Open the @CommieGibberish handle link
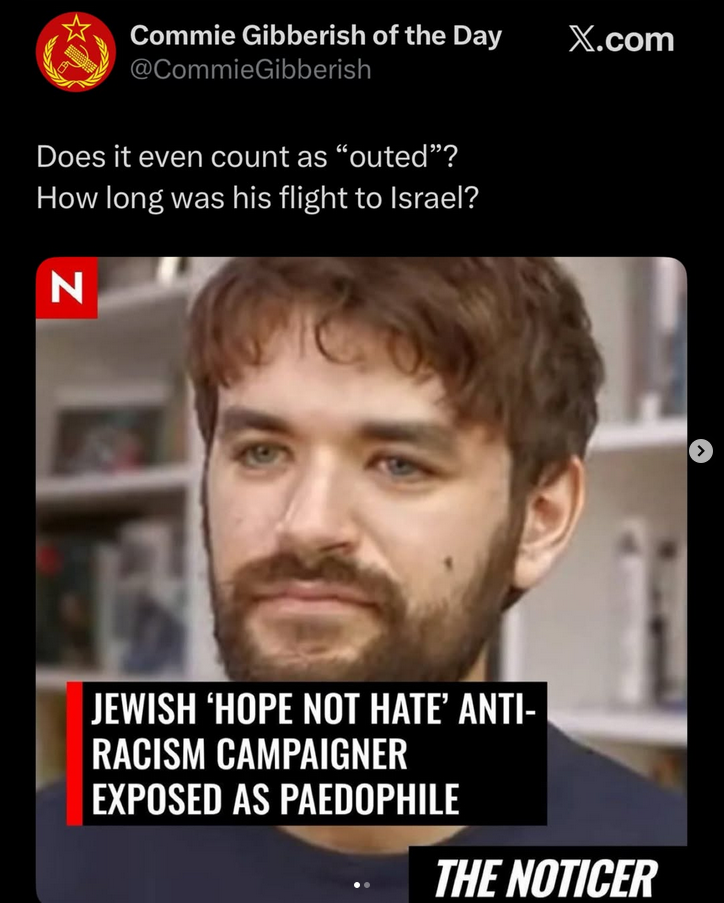Viewport: 724px width, 903px height. click(x=251, y=70)
